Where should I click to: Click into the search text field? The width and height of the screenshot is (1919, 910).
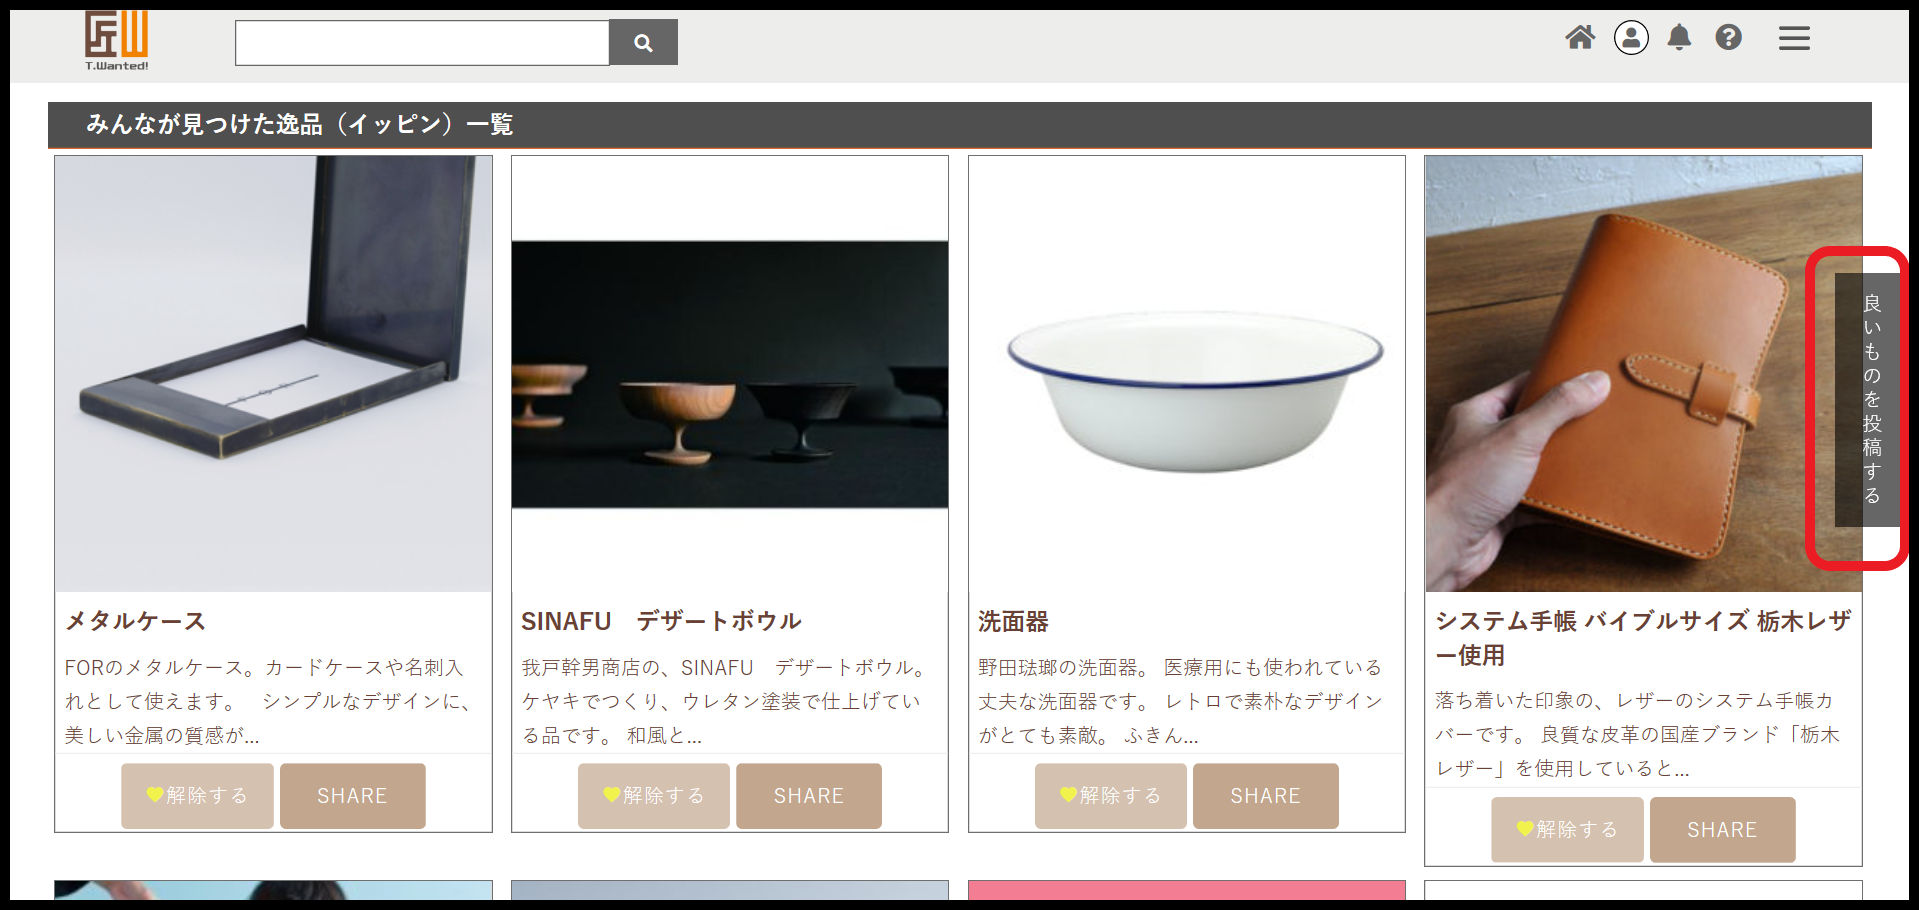[422, 43]
